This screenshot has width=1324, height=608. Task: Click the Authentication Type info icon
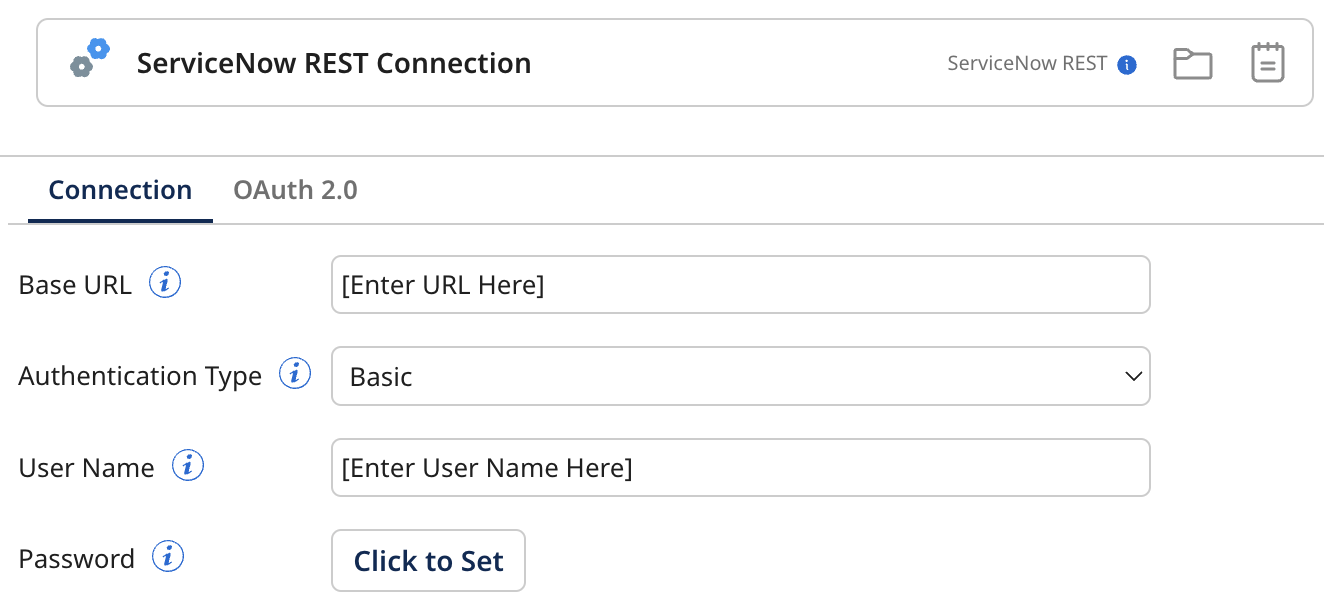pyautogui.click(x=295, y=372)
